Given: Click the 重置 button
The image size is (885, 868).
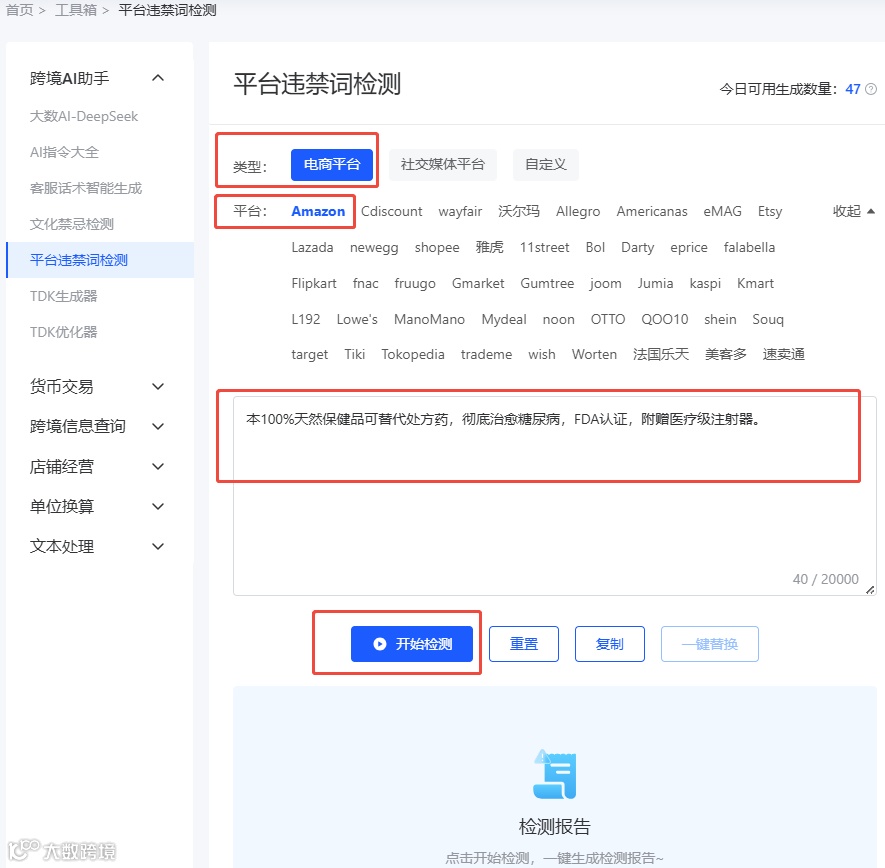Looking at the screenshot, I should [x=524, y=644].
